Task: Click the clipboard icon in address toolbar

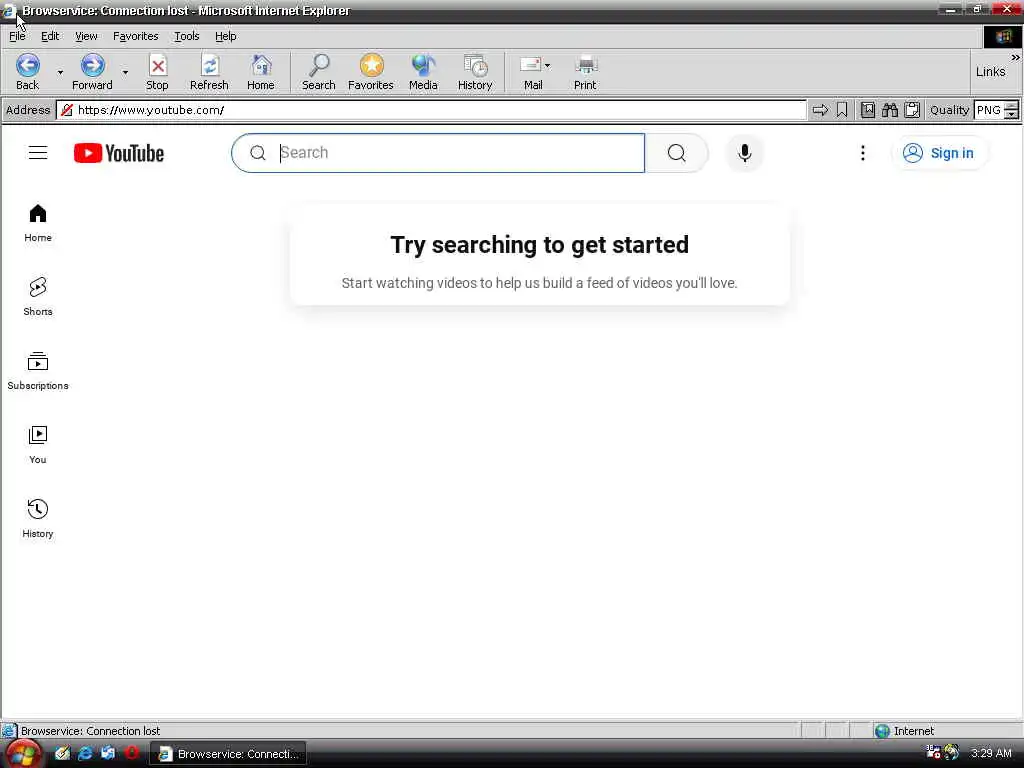Action: point(912,110)
